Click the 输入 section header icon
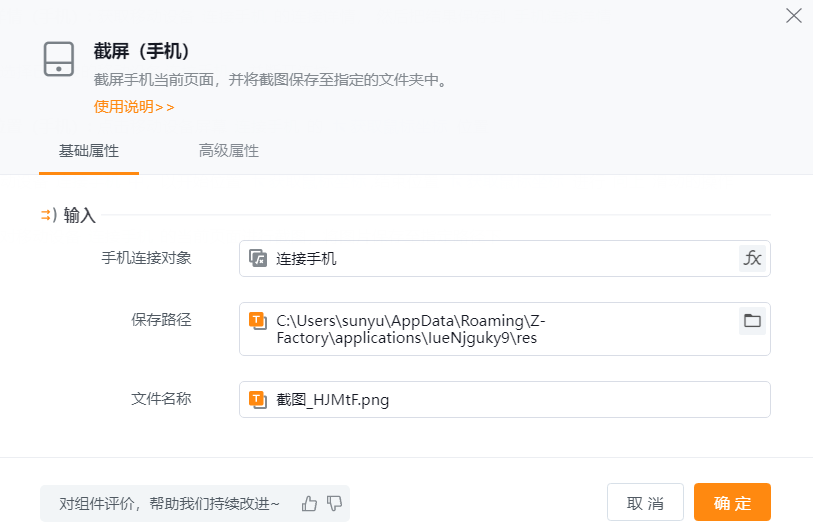Image resolution: width=813 pixels, height=530 pixels. tap(47, 215)
